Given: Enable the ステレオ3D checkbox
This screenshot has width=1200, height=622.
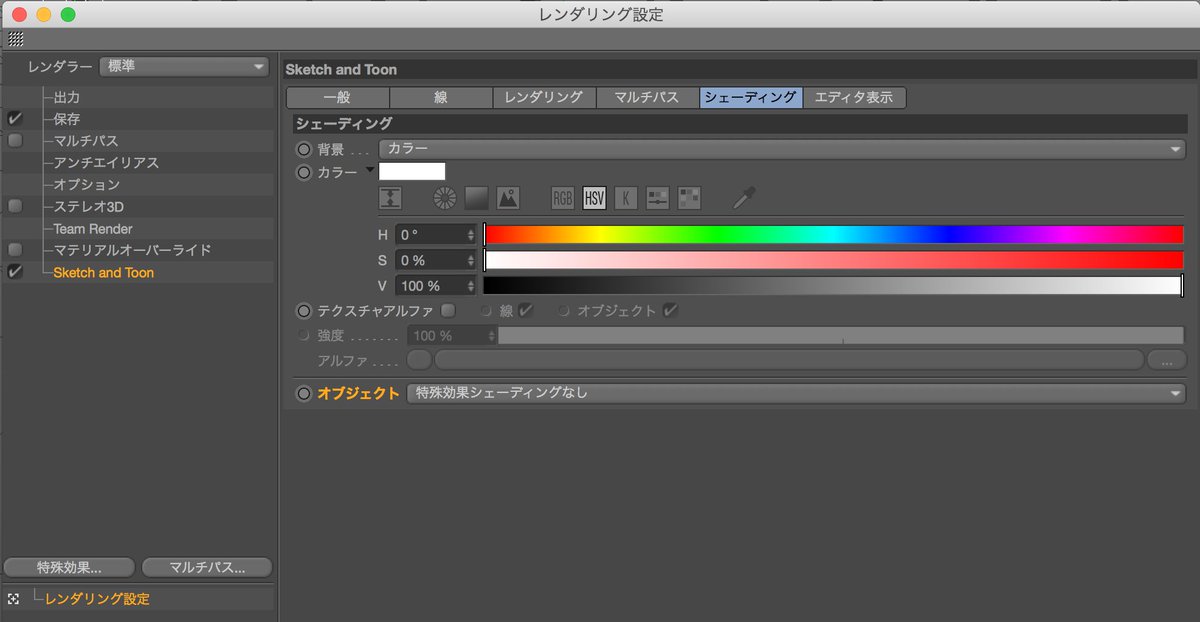Looking at the screenshot, I should [15, 206].
